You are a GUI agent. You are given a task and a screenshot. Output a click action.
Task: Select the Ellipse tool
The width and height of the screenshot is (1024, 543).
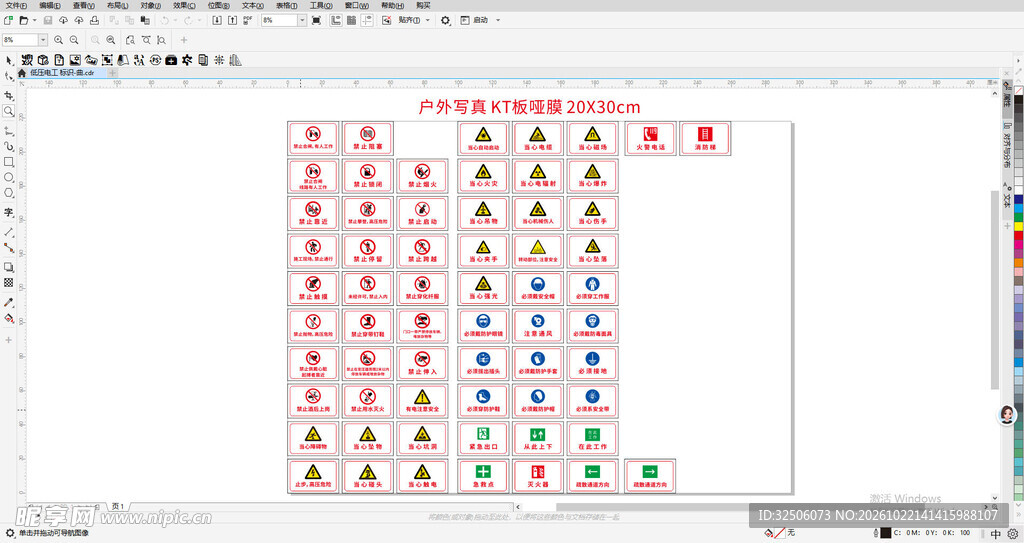click(x=8, y=177)
